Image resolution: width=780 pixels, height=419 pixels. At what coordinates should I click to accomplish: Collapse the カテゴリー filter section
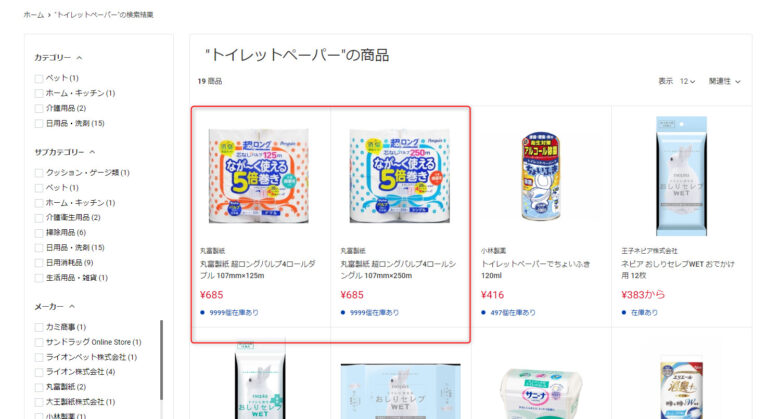(79, 58)
